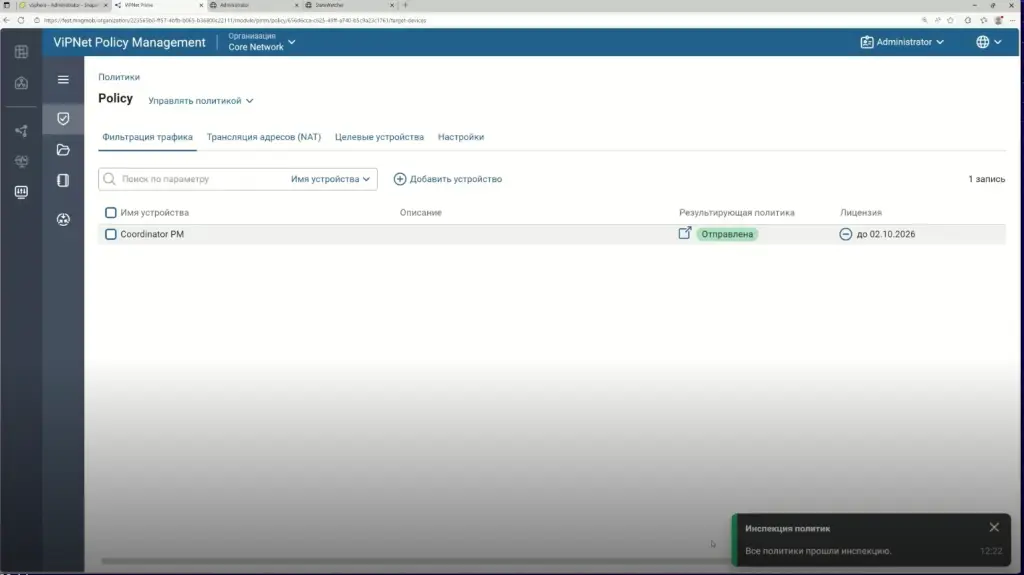Select the Coordinator PM device name
This screenshot has height=575, width=1024.
tap(152, 234)
